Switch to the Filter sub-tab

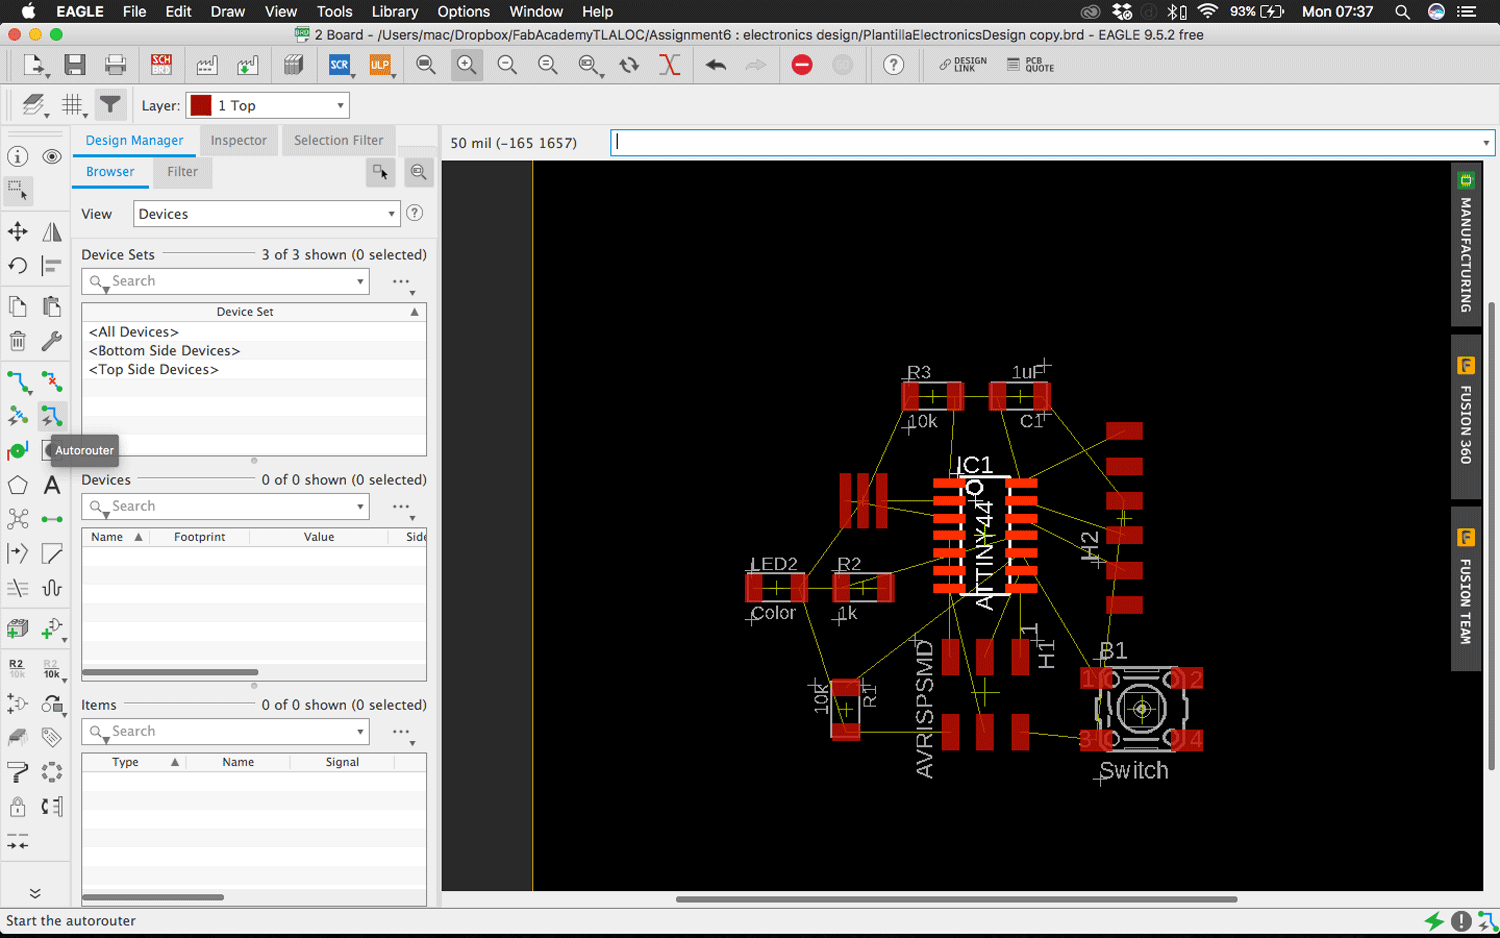click(x=182, y=172)
